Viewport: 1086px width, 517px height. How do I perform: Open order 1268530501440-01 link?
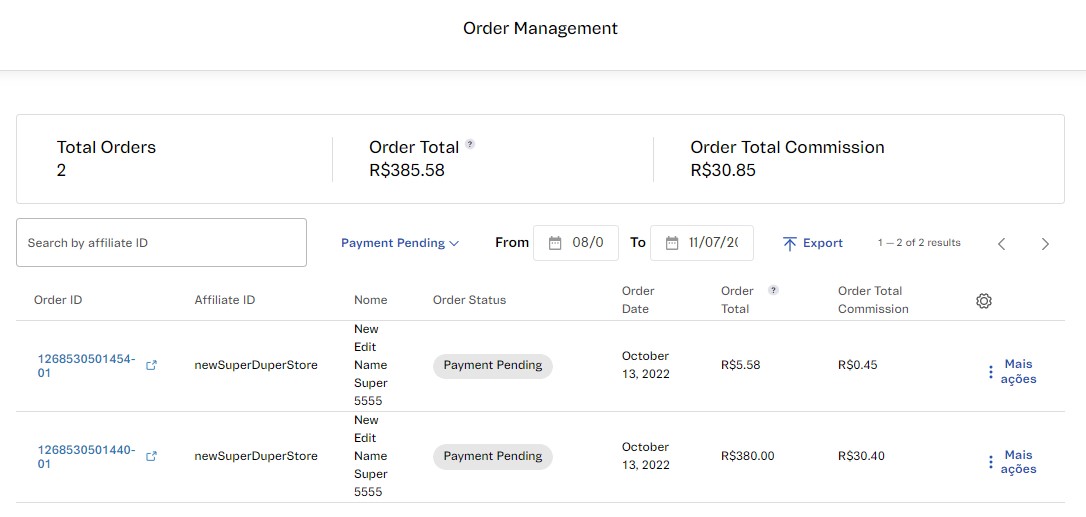tap(86, 457)
